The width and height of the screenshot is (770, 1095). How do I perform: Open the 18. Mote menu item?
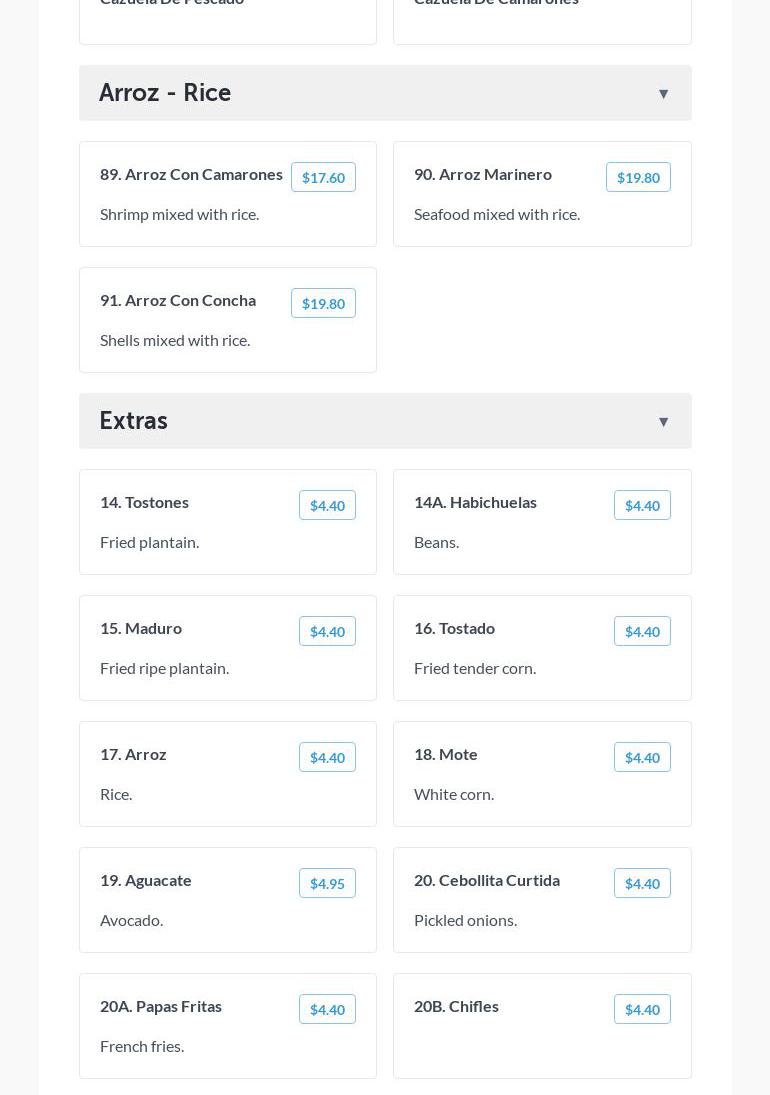click(446, 754)
